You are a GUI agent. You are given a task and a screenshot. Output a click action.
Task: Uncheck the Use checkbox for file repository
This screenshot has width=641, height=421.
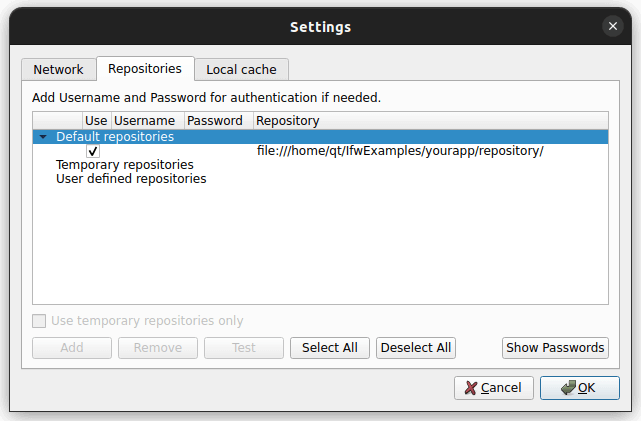[93, 151]
